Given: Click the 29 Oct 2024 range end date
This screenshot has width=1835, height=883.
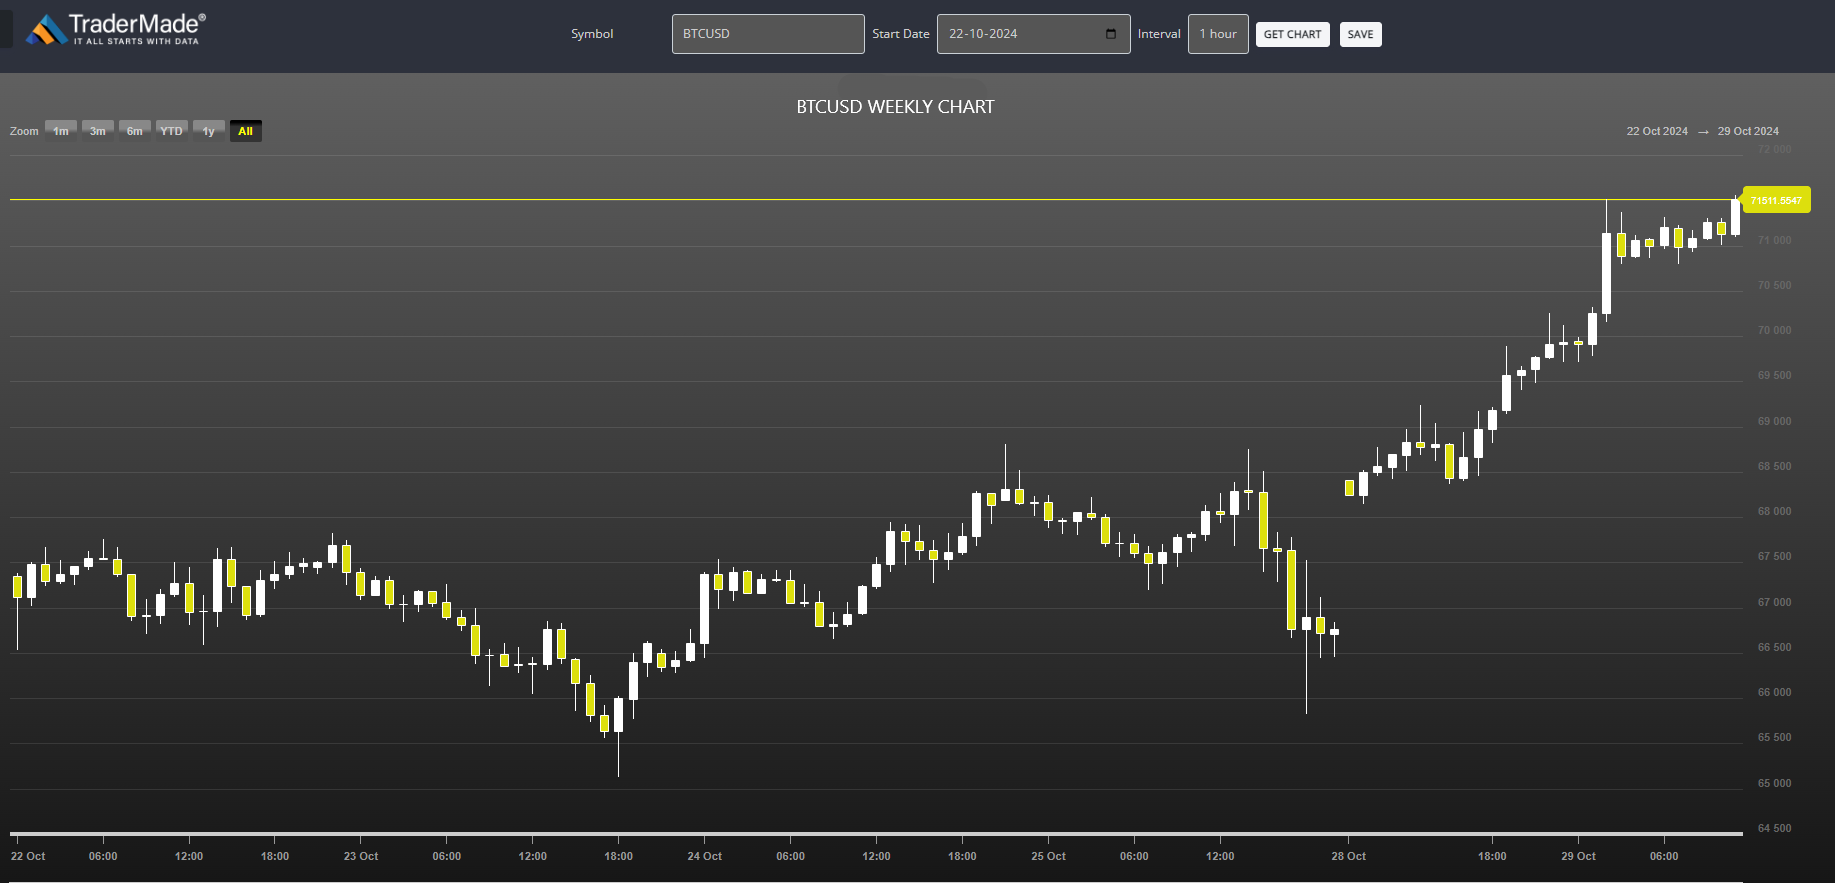Looking at the screenshot, I should point(1748,131).
